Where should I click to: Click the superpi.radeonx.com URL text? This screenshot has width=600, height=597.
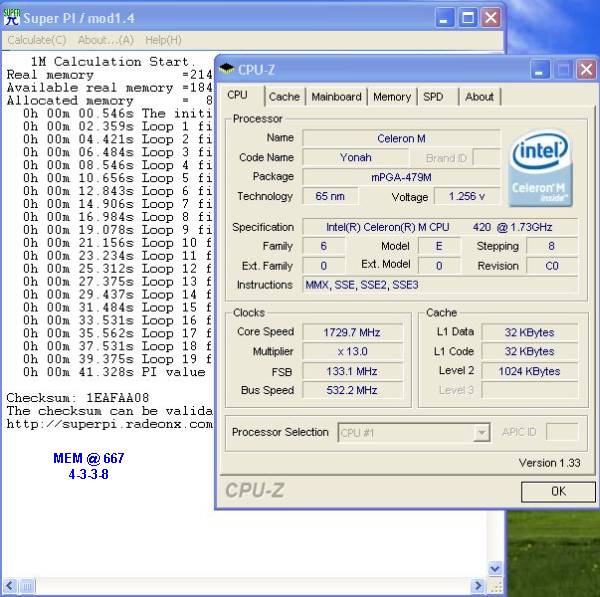pos(109,424)
